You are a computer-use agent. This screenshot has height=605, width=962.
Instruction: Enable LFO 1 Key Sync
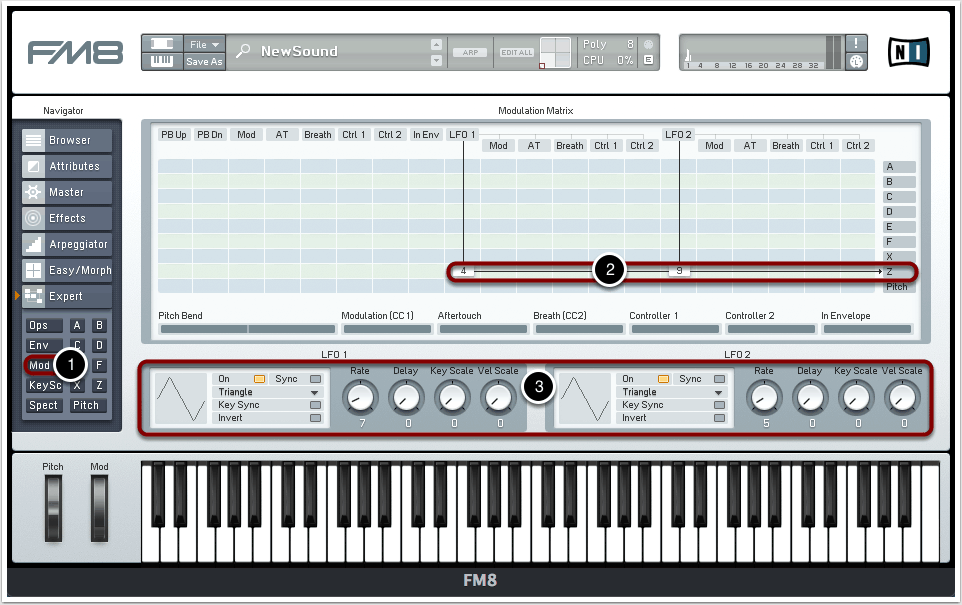316,405
